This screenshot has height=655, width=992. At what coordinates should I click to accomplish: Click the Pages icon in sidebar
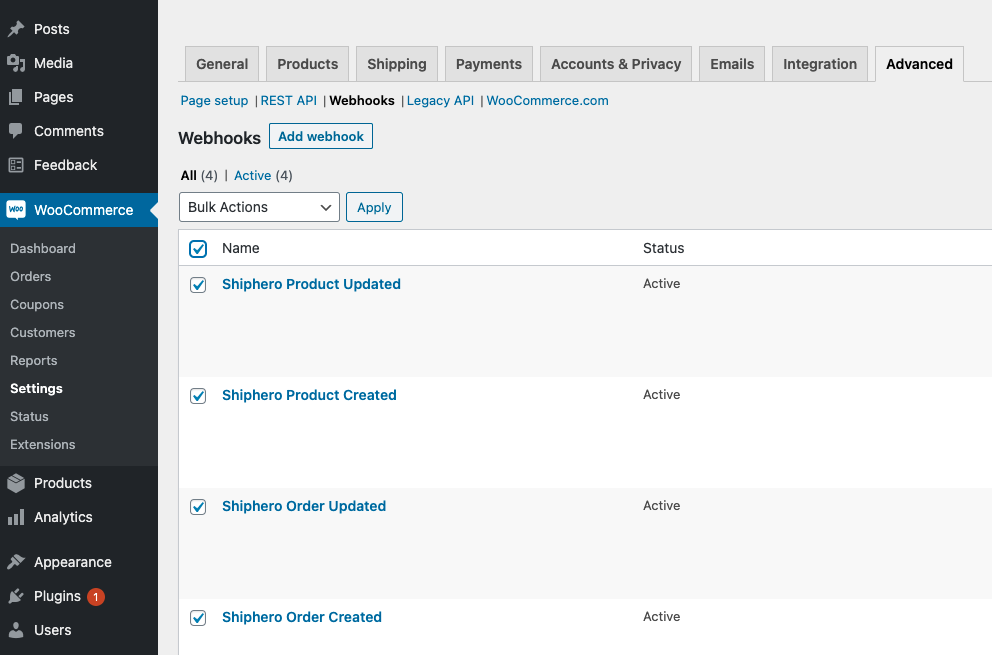16,97
